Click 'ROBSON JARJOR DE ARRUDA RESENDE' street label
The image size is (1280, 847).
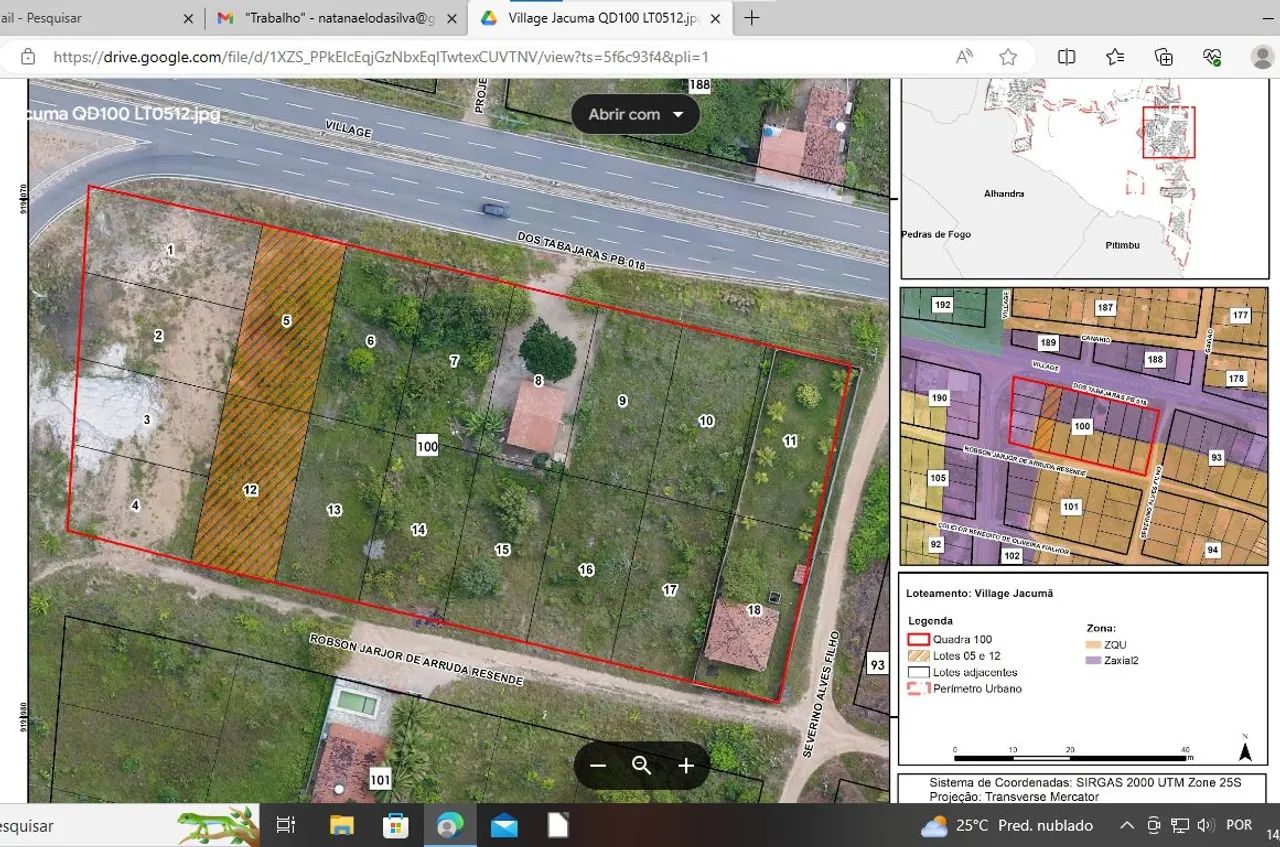click(415, 660)
